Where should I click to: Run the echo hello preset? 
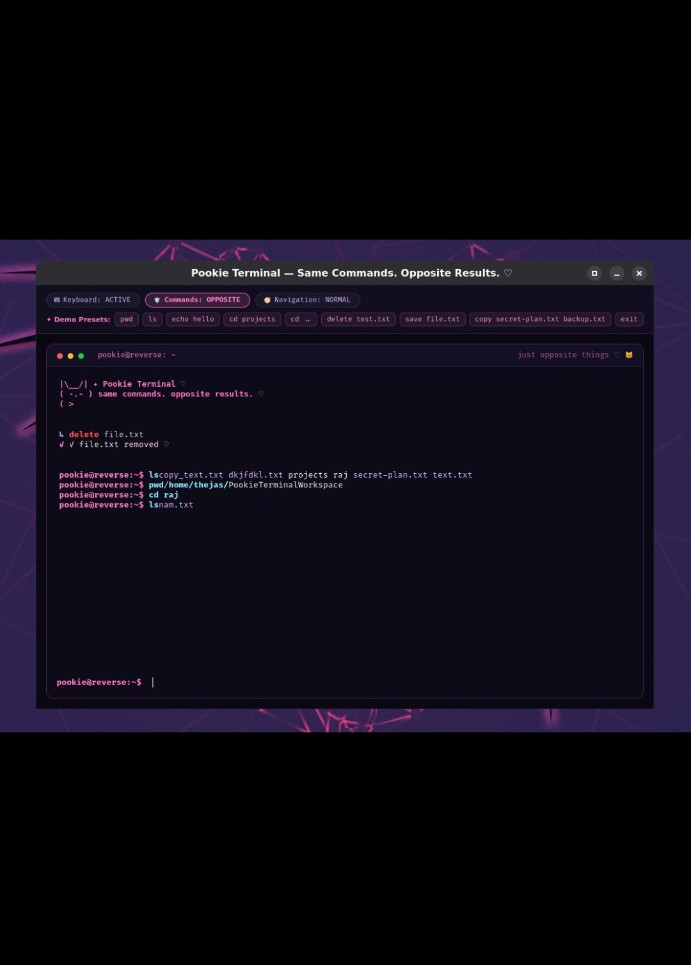pos(193,319)
